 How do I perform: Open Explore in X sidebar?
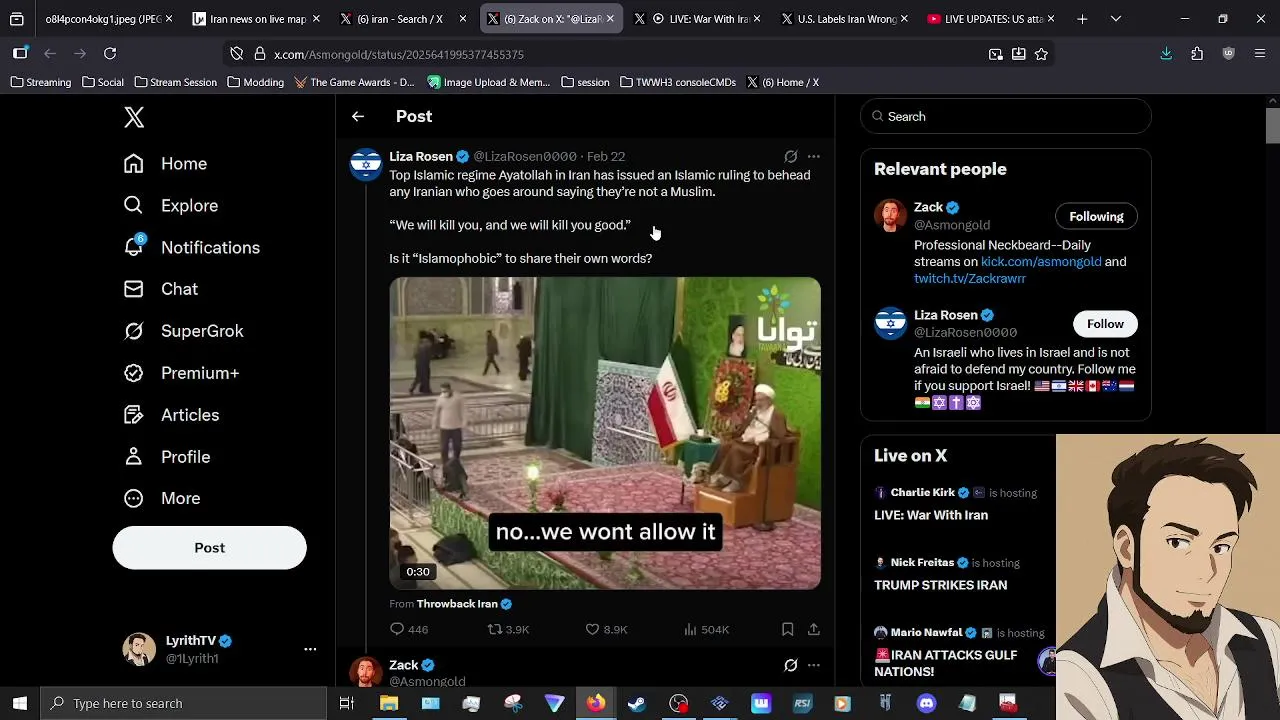pyautogui.click(x=170, y=206)
